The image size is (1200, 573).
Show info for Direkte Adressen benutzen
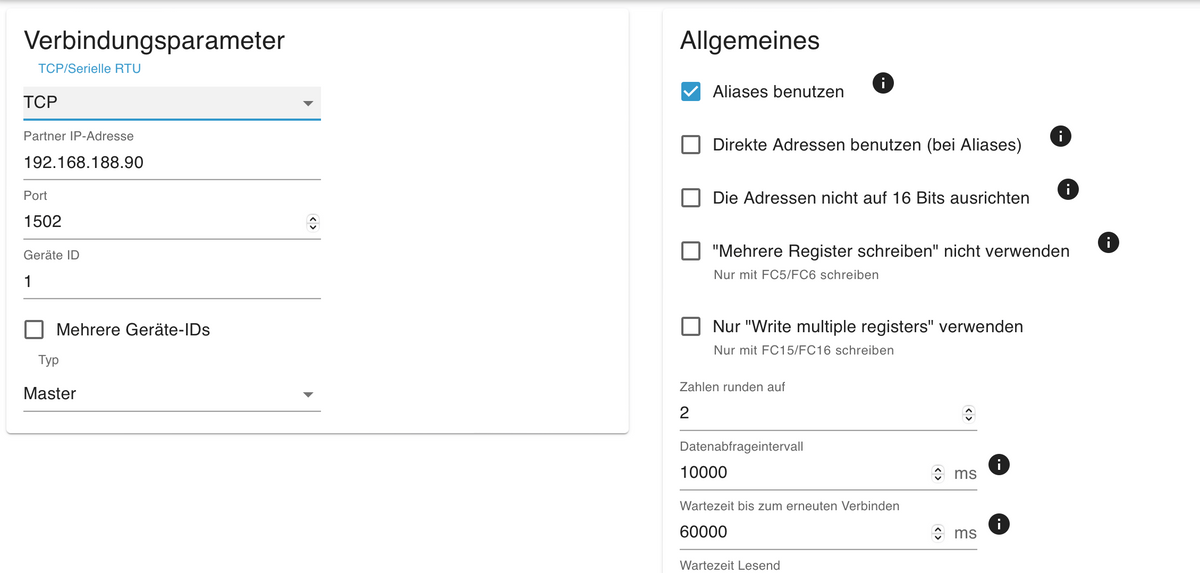1061,136
